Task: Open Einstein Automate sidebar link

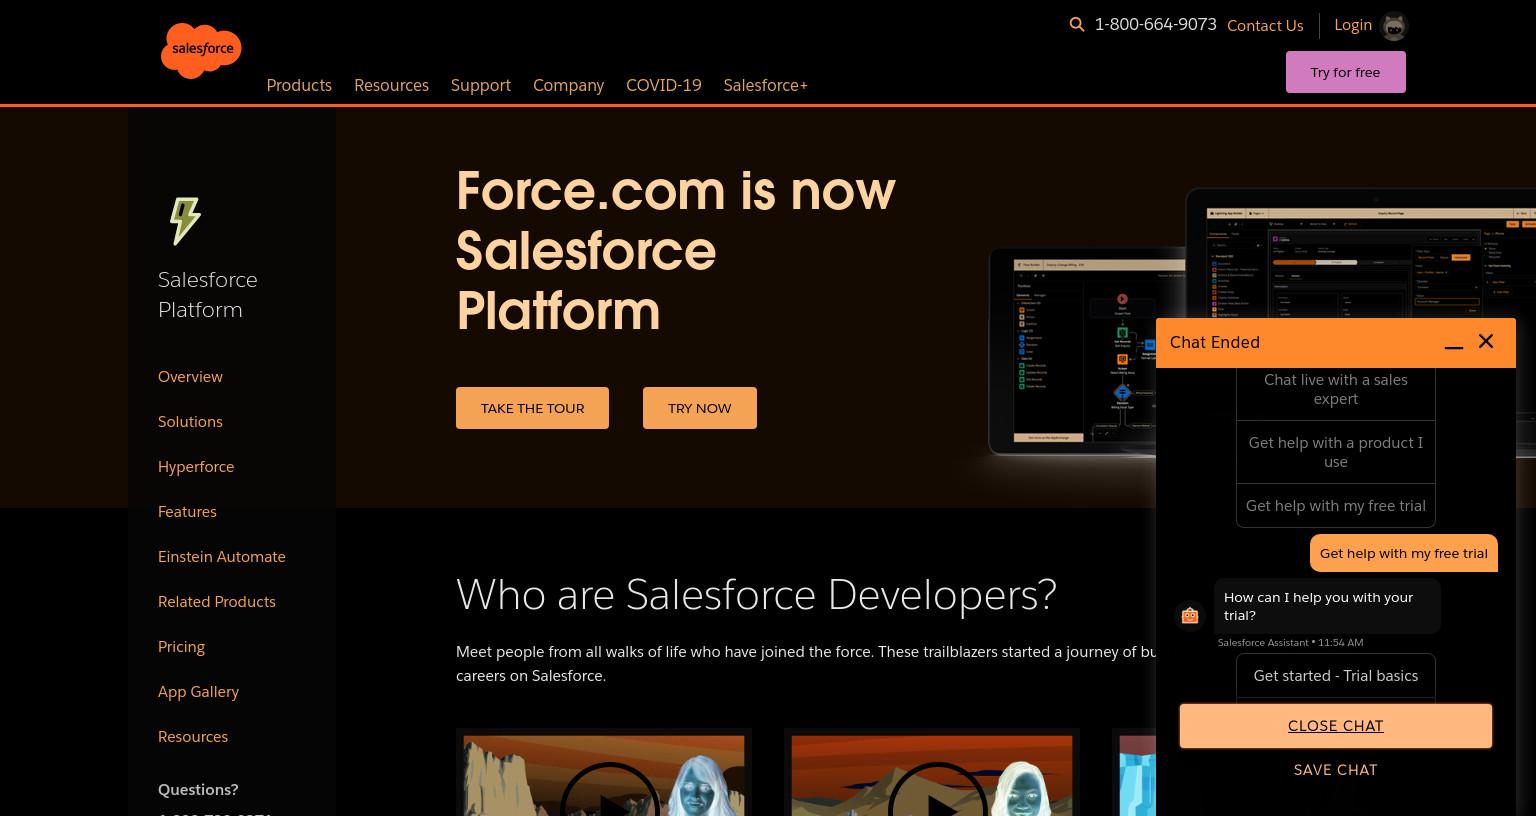Action: (x=222, y=557)
